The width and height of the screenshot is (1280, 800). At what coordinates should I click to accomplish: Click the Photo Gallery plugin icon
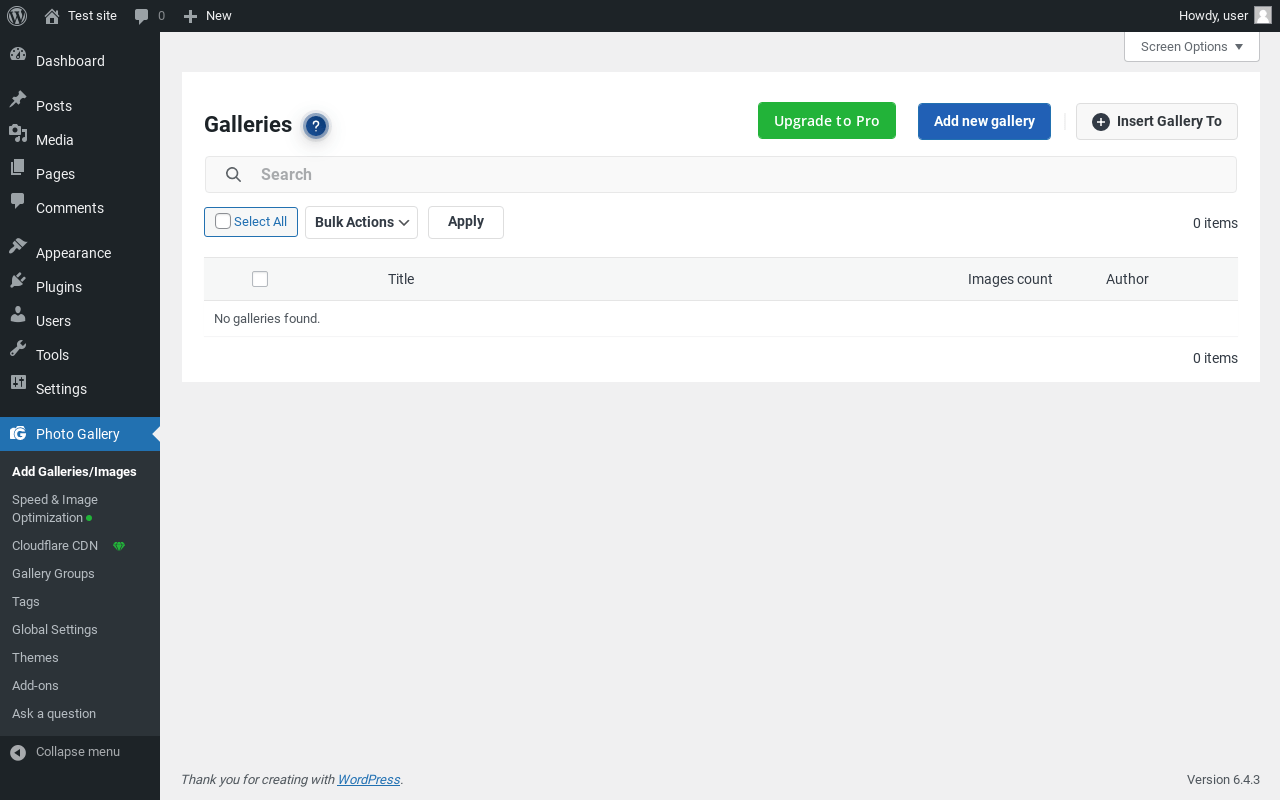click(18, 433)
